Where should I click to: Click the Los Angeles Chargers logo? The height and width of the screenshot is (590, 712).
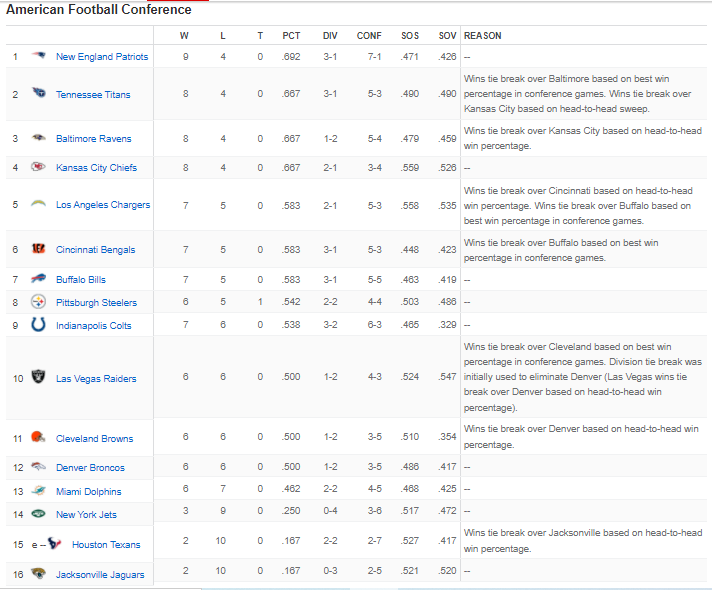(39, 204)
